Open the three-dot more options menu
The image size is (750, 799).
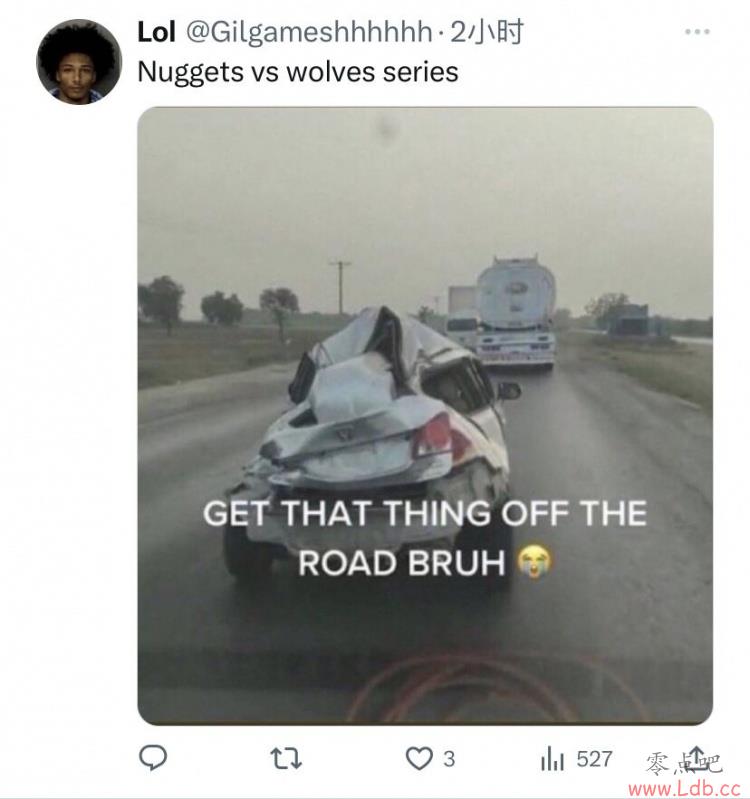(x=697, y=32)
